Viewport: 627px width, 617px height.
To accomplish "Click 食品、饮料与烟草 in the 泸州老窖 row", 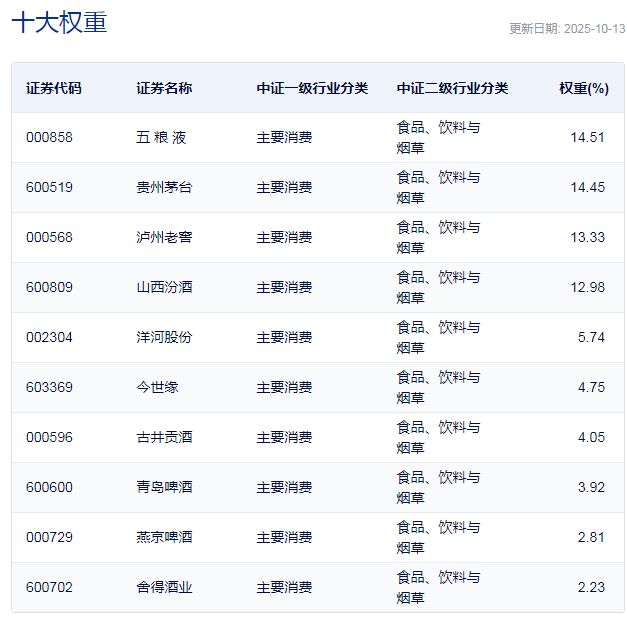I will (x=438, y=238).
